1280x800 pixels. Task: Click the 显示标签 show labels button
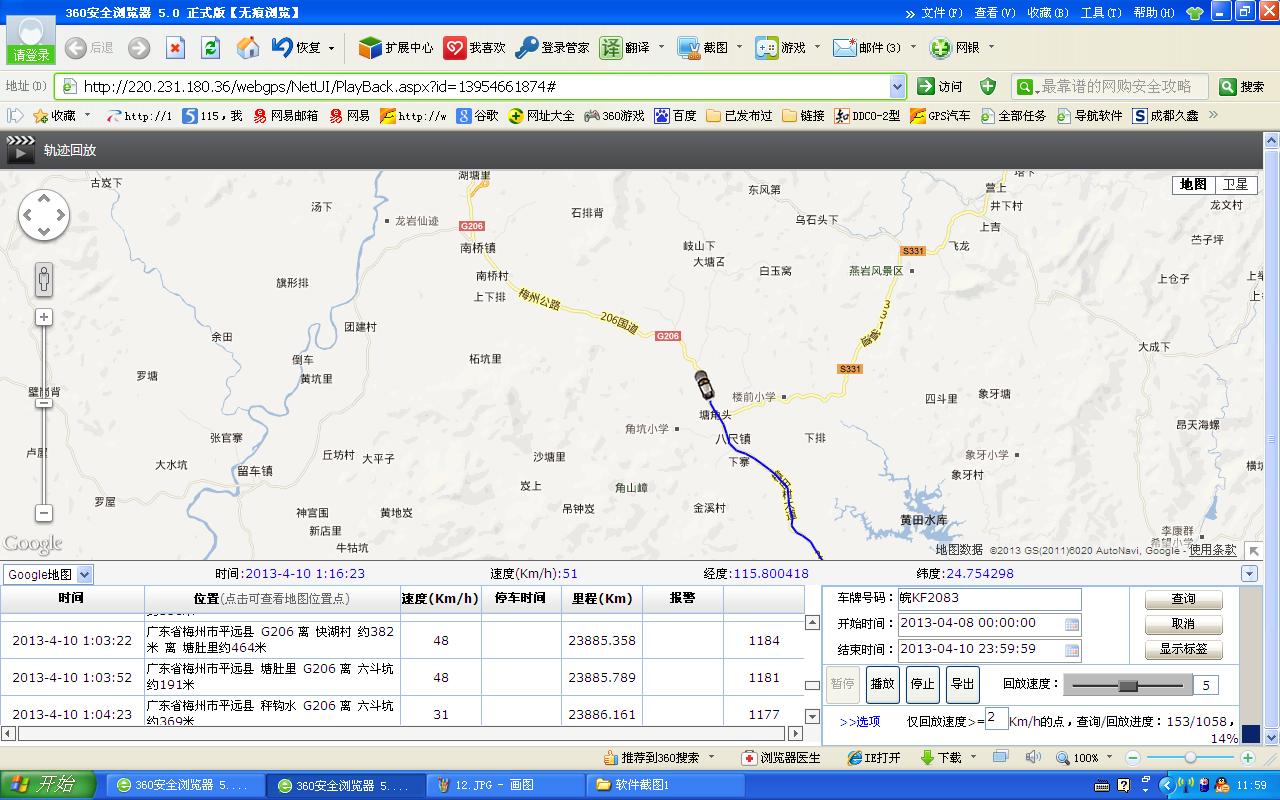(1184, 649)
